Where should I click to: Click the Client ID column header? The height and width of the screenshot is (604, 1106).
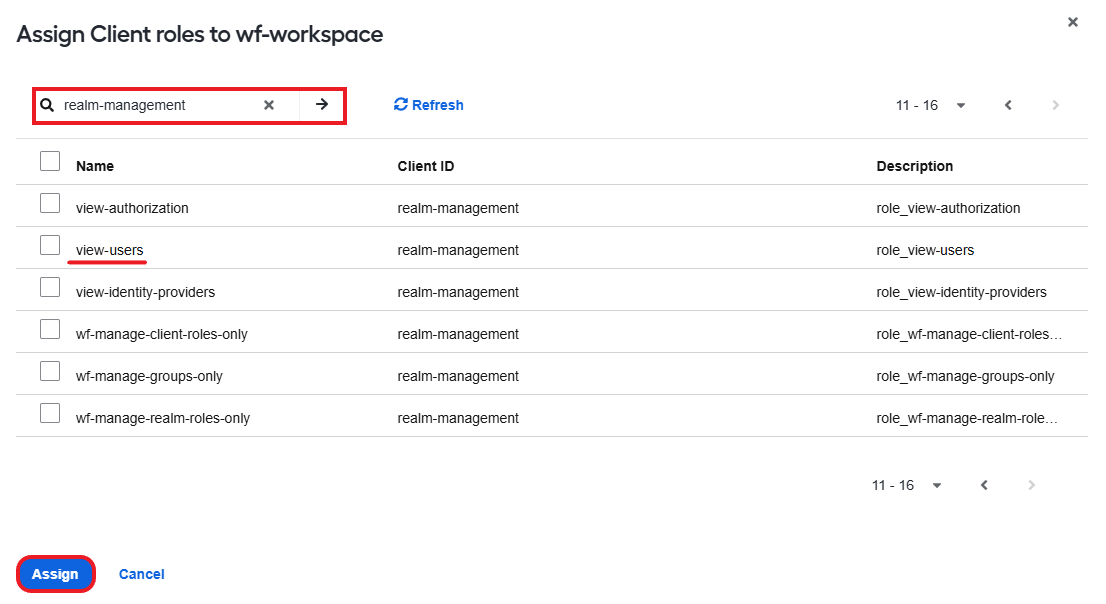pyautogui.click(x=425, y=167)
